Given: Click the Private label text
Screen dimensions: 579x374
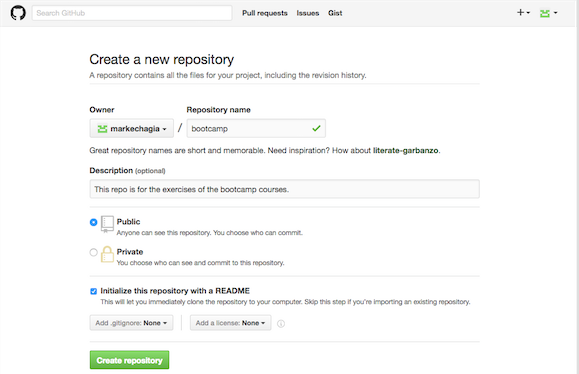Looking at the screenshot, I should click(130, 252).
